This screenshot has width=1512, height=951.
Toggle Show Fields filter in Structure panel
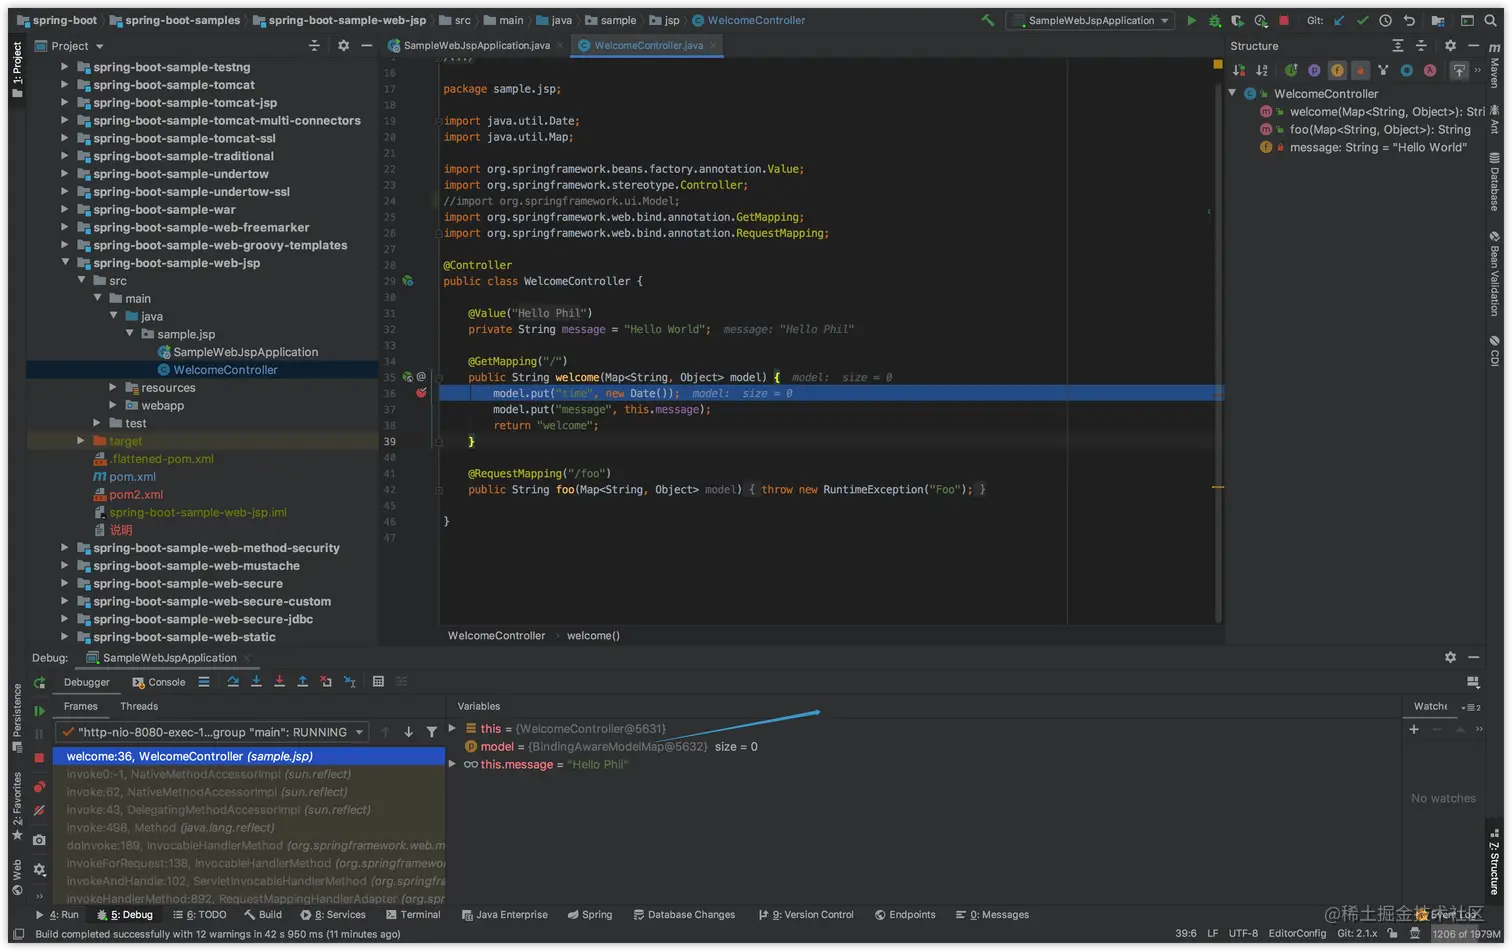[1337, 70]
